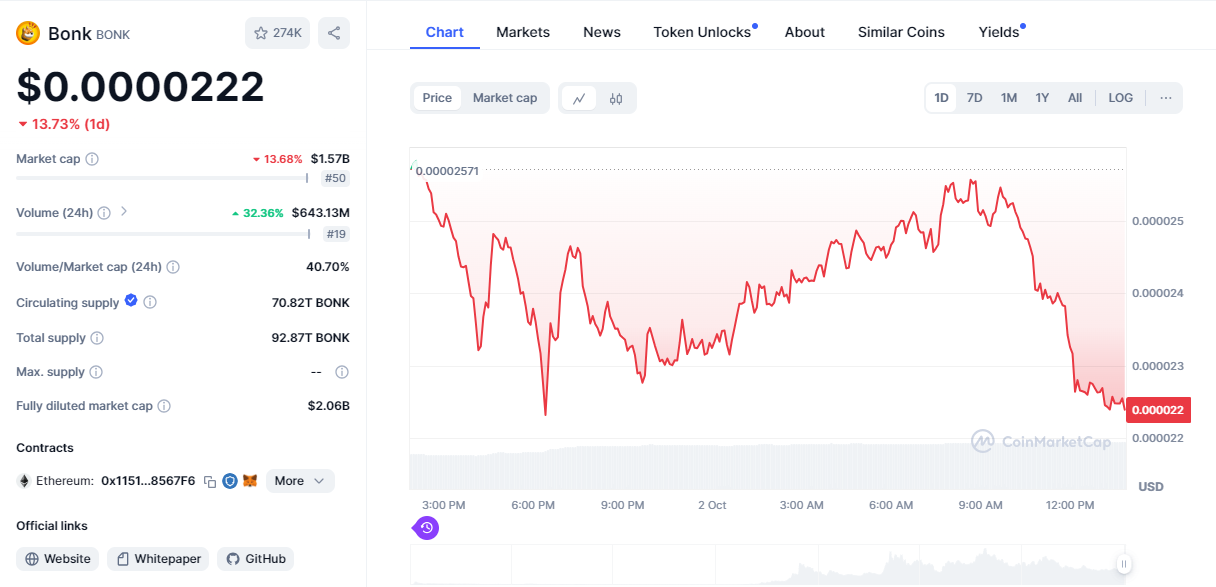Click the volume rank #19 badge

click(336, 234)
